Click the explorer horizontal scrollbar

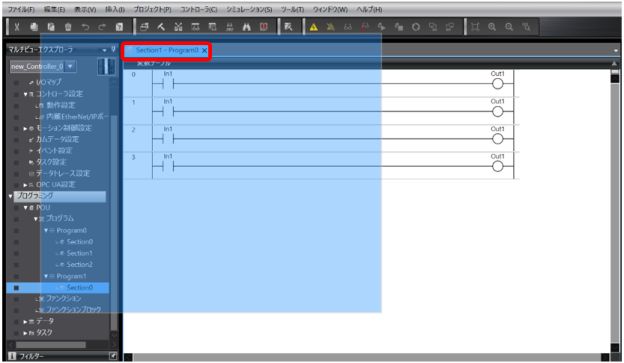coord(50,345)
